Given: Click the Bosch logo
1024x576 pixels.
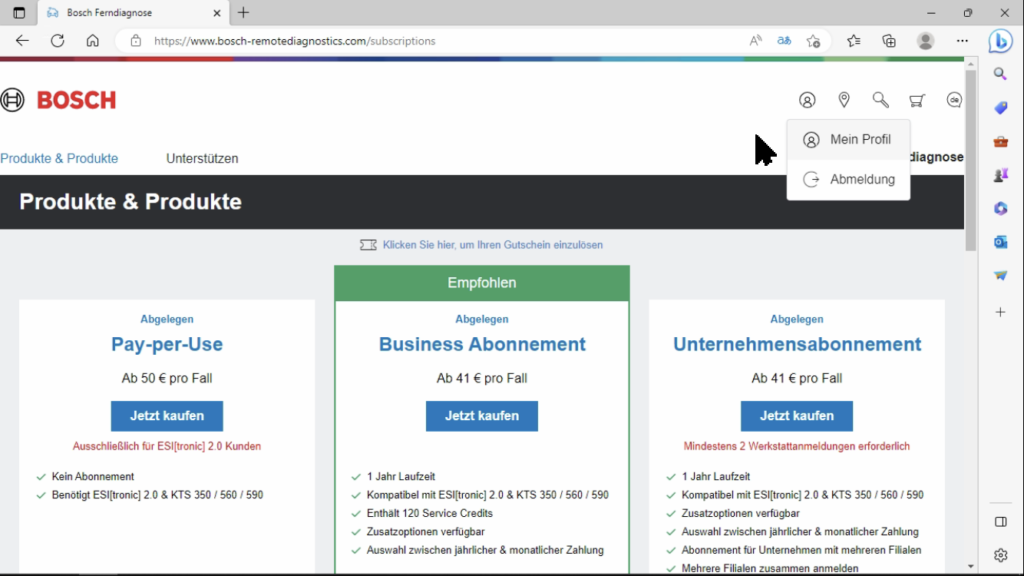Looking at the screenshot, I should click(59, 100).
